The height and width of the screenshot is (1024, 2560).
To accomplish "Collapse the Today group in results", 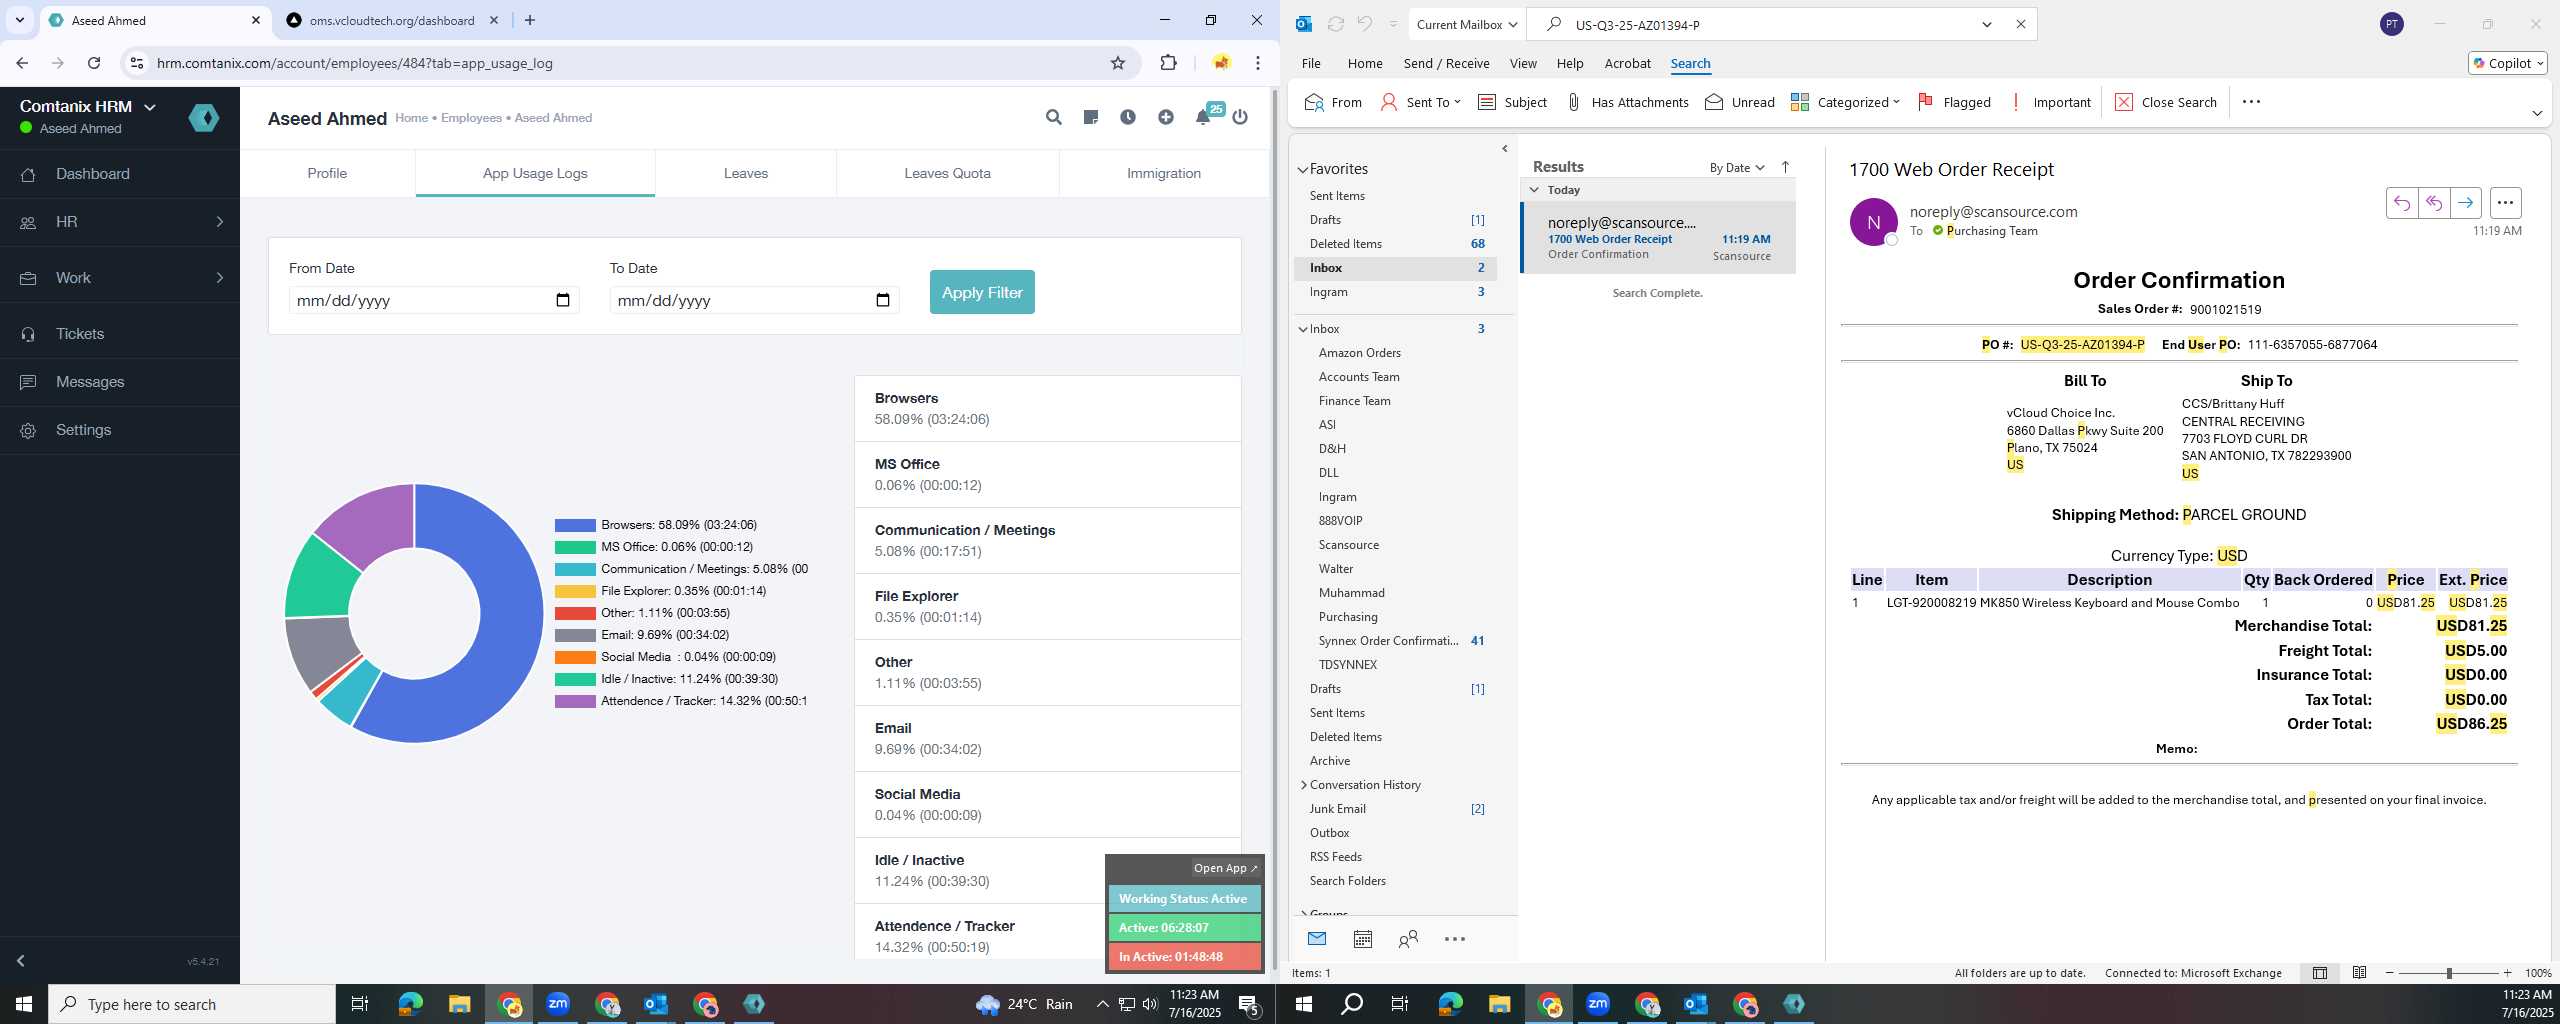I will click(x=1534, y=190).
